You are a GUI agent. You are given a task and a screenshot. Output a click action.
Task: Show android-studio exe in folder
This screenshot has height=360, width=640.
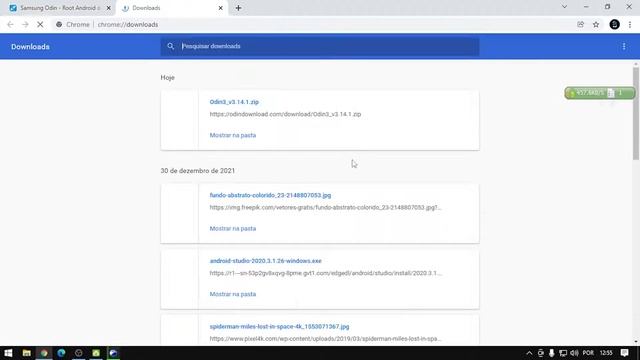click(233, 294)
